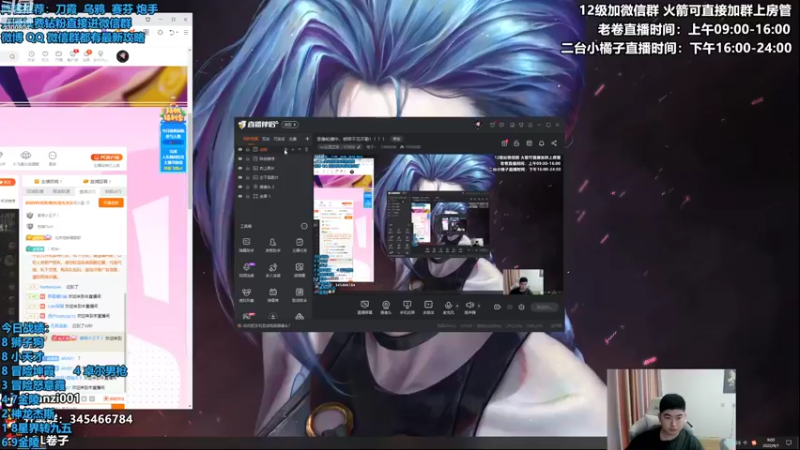
Task: Open the user avatar in streaming app title bar
Action: (x=478, y=124)
